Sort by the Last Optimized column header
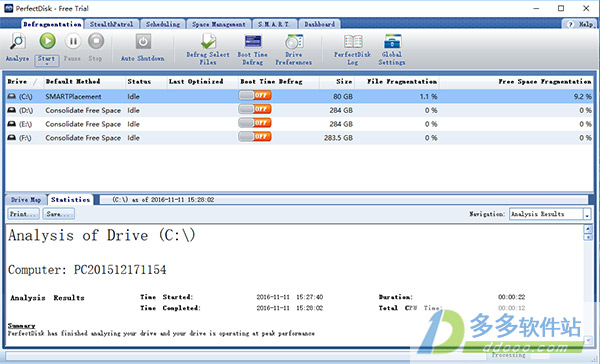Screen dimensions: 600x364 tap(202, 82)
